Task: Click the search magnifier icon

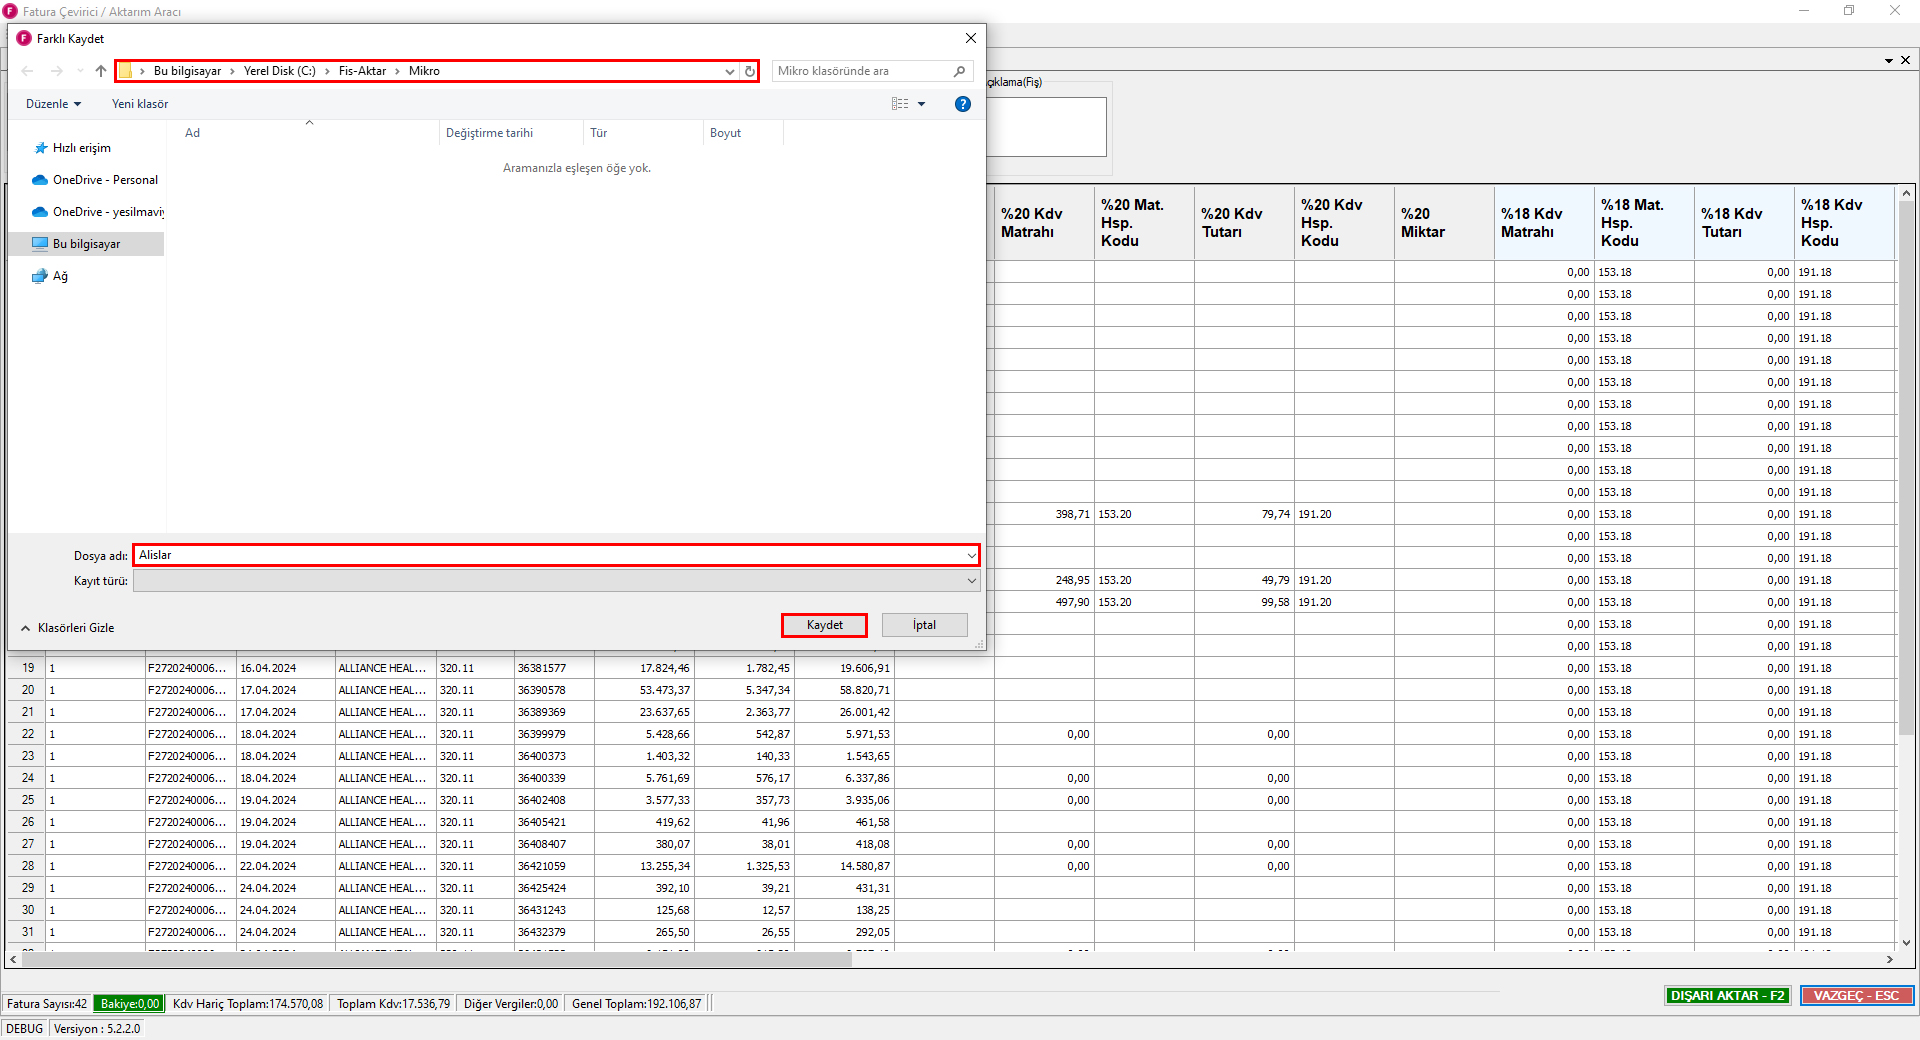Action: coord(959,71)
